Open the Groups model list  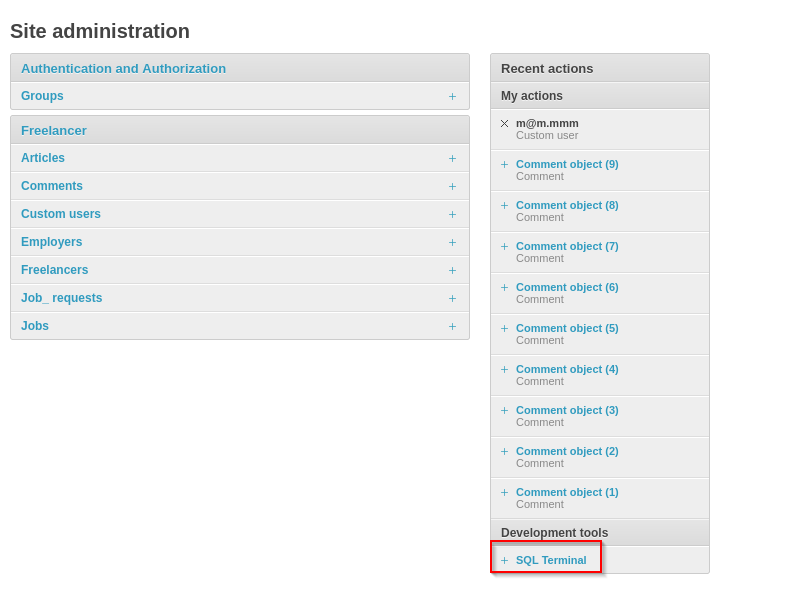42,96
